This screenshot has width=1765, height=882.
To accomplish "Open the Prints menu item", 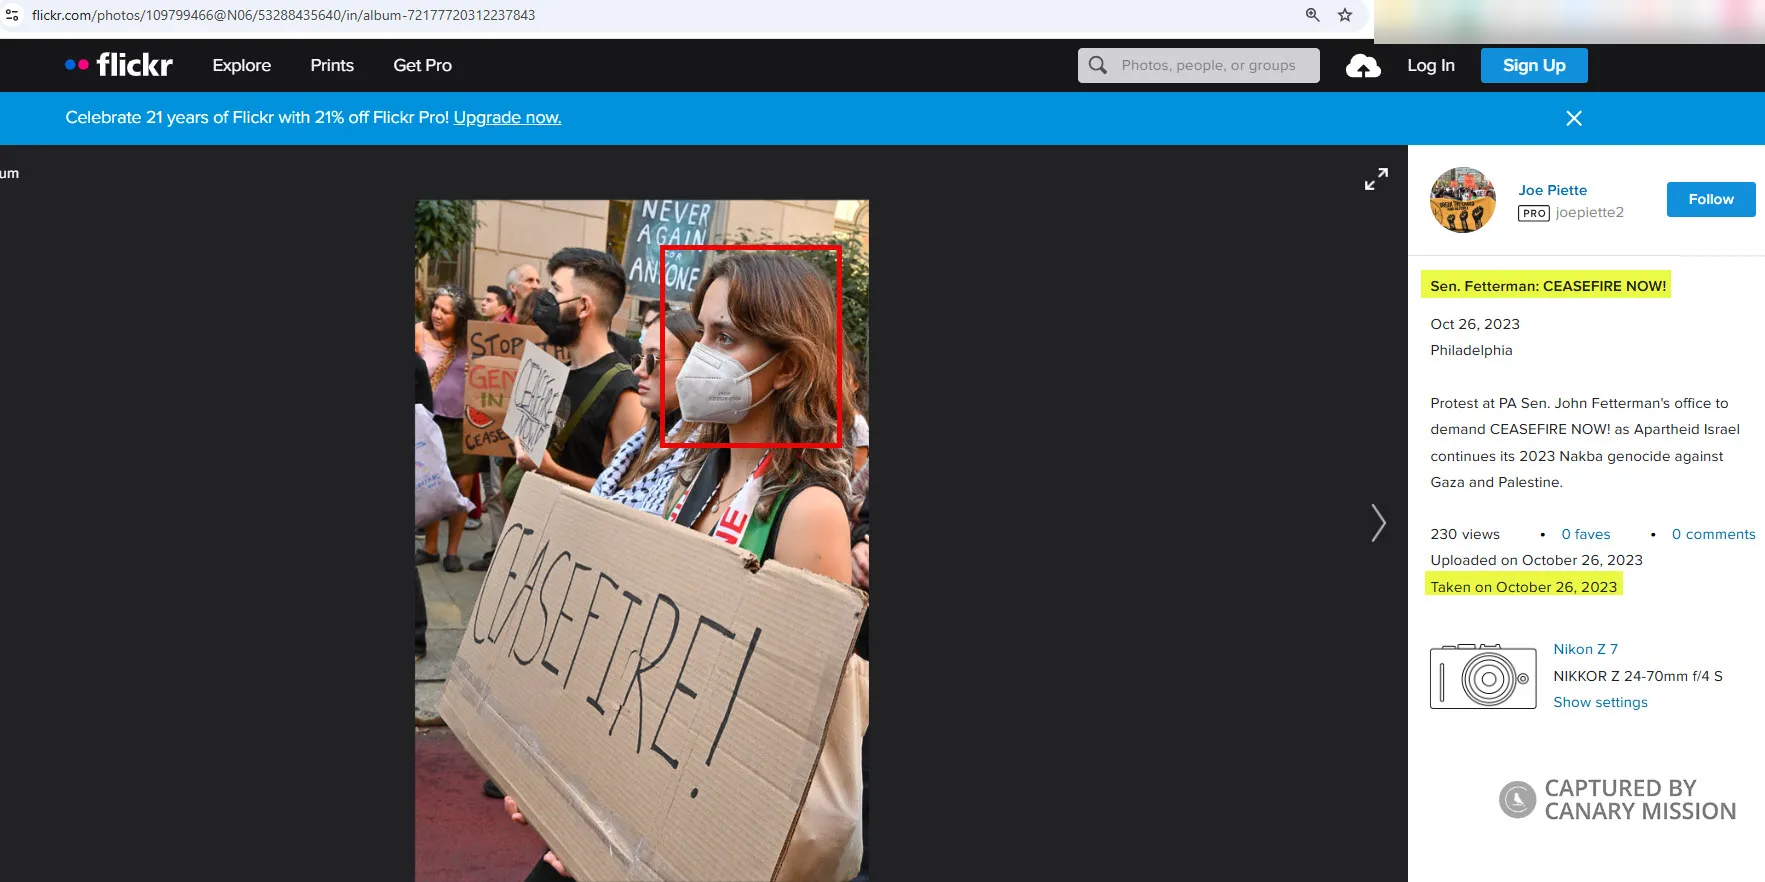I will (332, 65).
